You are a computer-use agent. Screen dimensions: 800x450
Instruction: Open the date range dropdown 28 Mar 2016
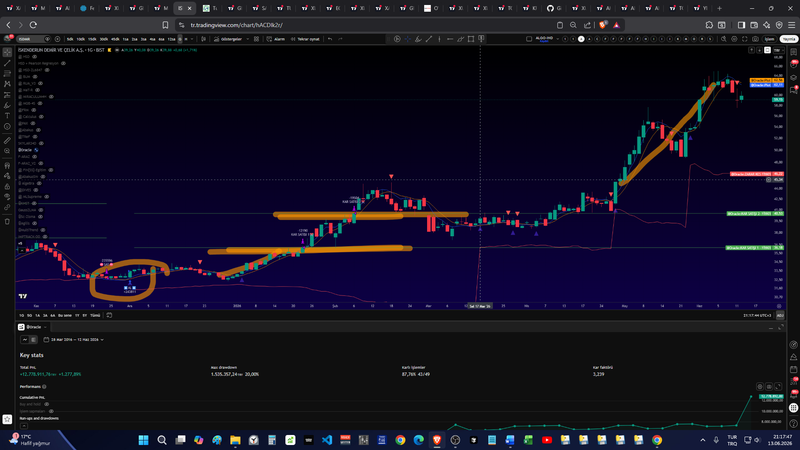coord(74,339)
